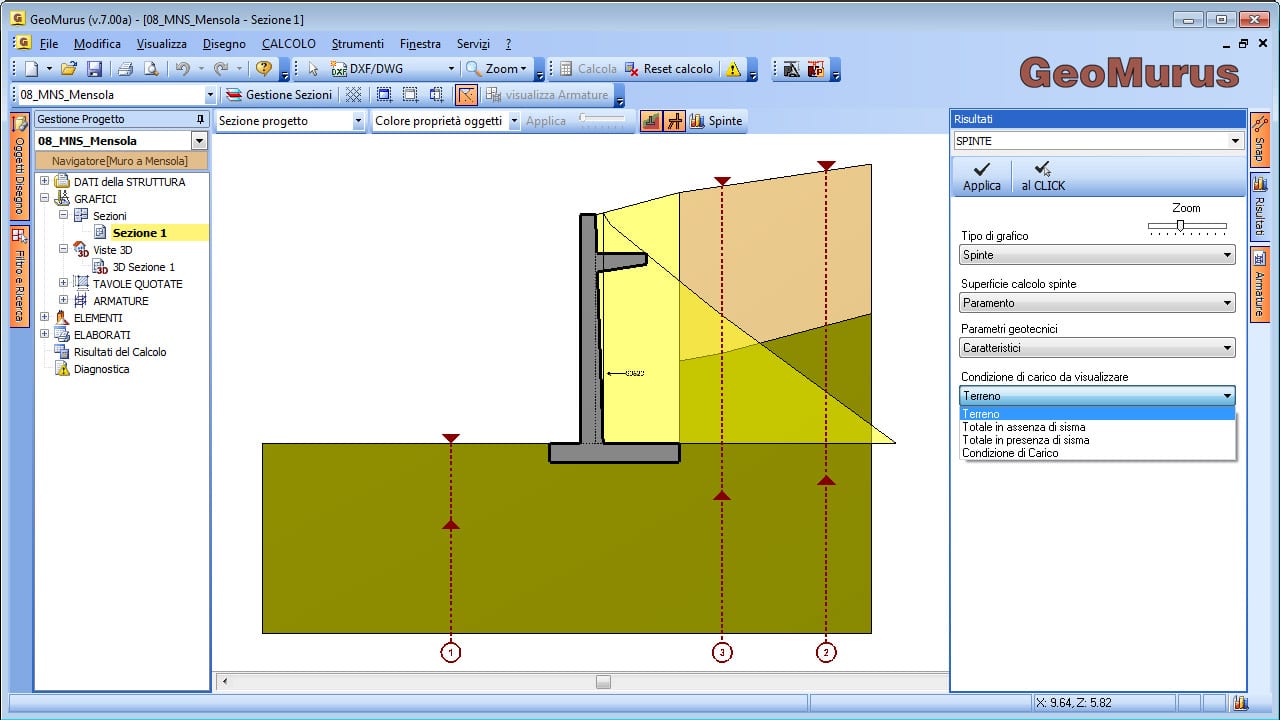
Task: Expand the DATI della STRUTTURA tree node
Action: pyautogui.click(x=45, y=182)
